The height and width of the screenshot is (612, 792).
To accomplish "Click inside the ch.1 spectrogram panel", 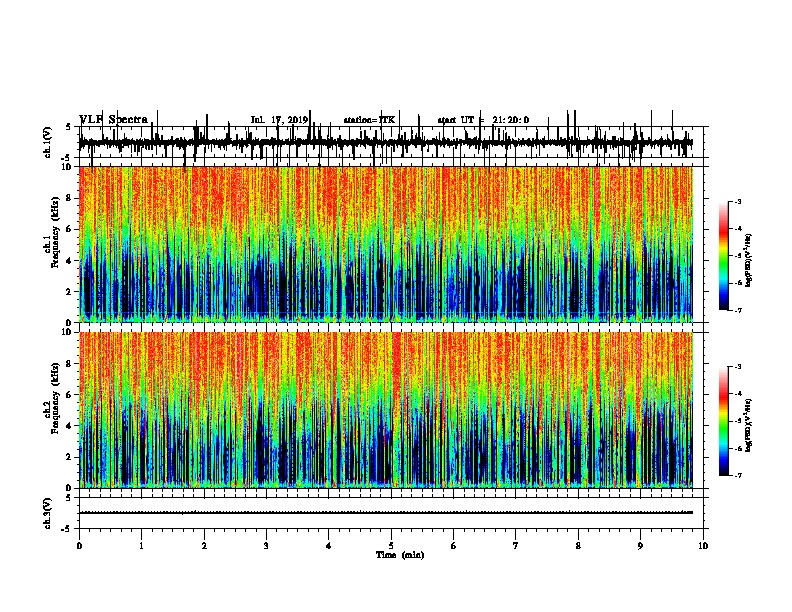I will click(x=385, y=244).
